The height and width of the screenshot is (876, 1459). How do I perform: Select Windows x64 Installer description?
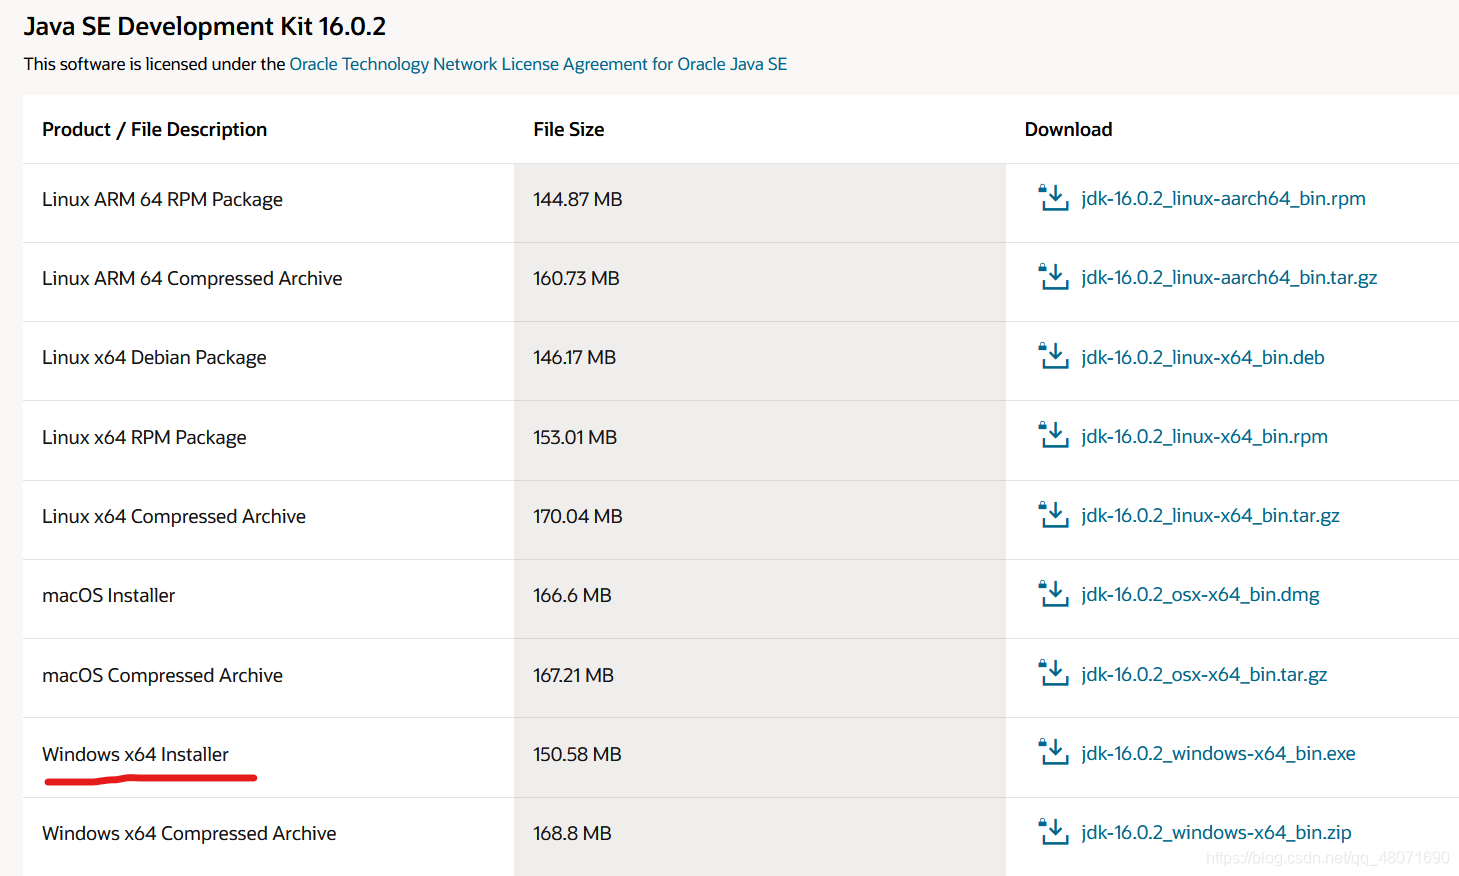coord(135,754)
